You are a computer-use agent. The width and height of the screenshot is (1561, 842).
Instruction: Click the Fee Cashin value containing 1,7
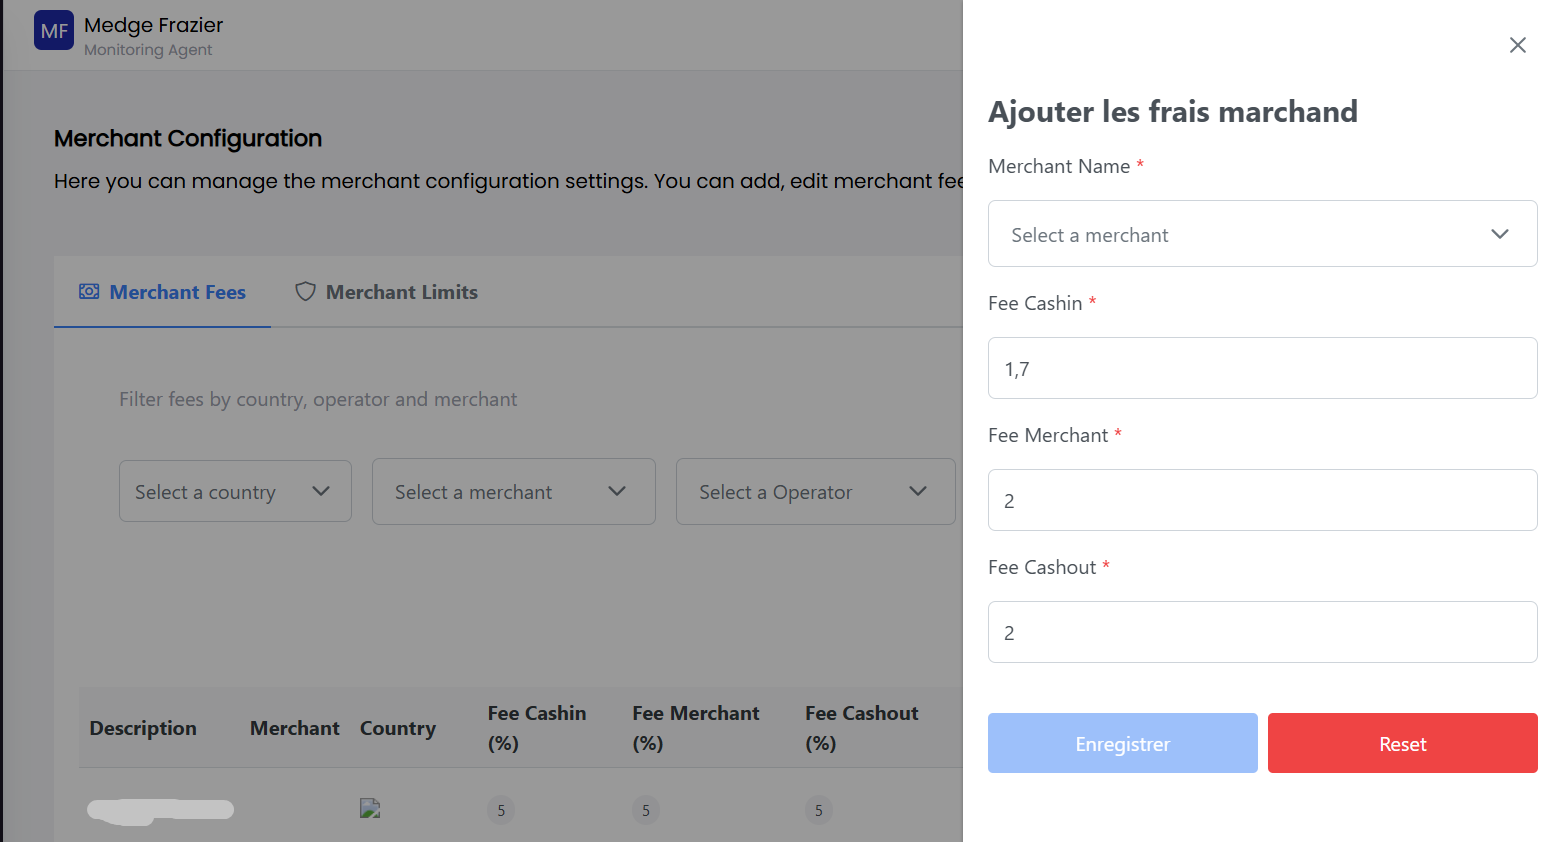pyautogui.click(x=1262, y=368)
